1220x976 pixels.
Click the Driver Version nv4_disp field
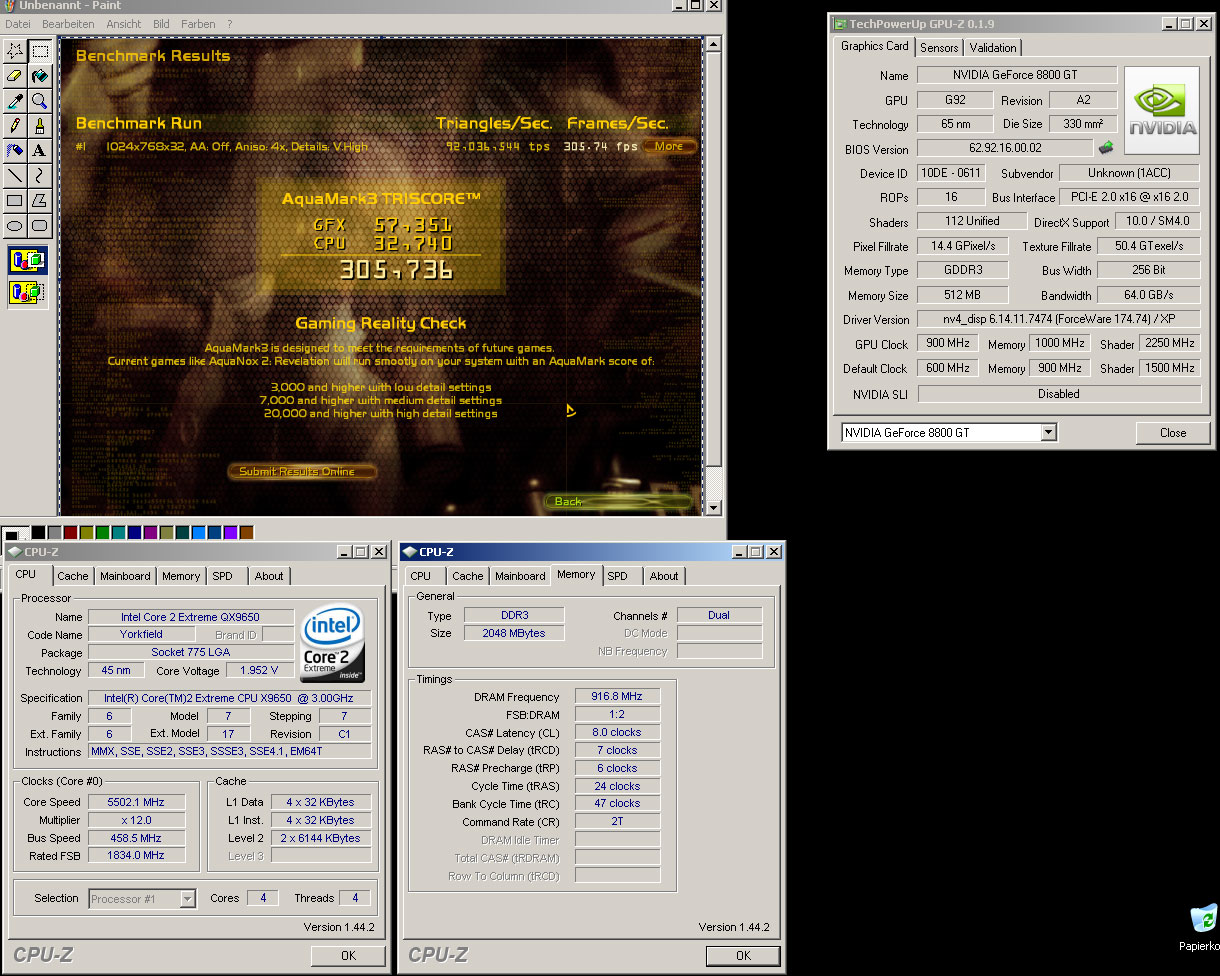click(x=1059, y=319)
